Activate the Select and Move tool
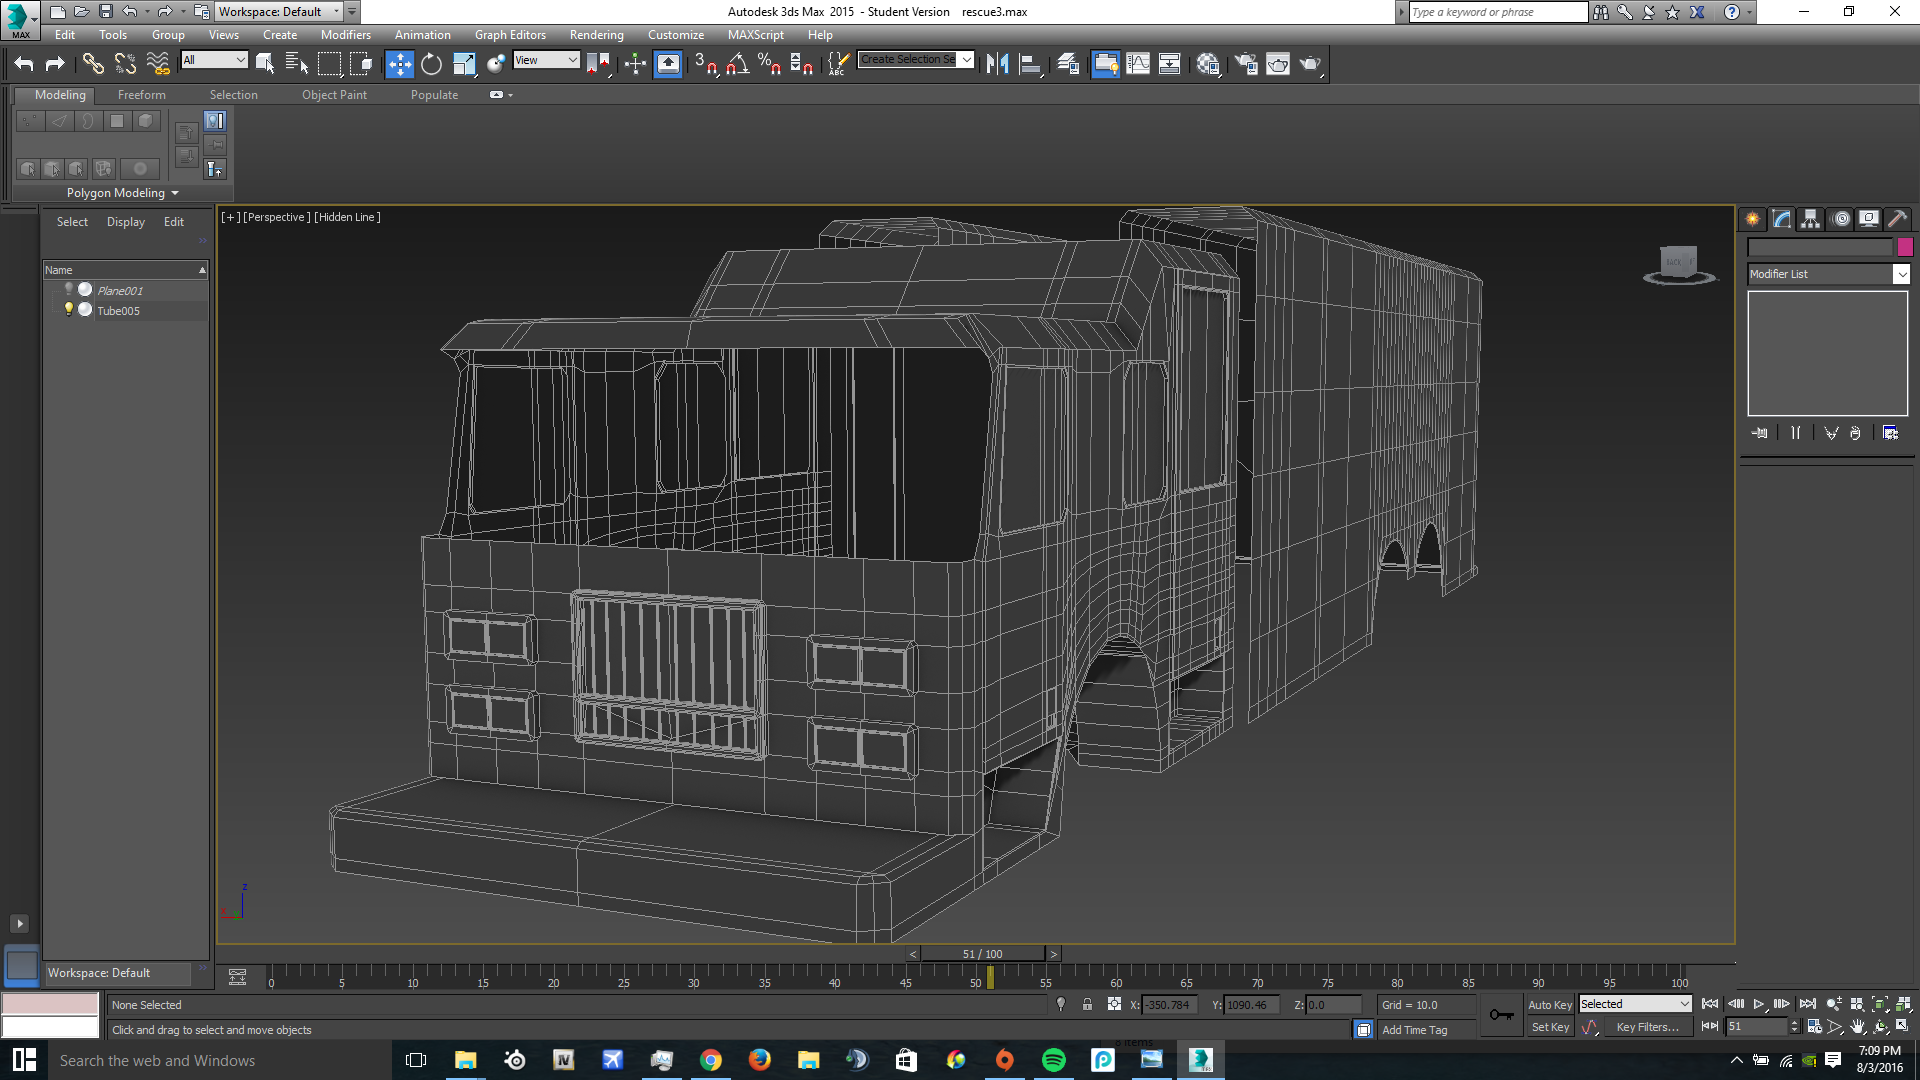Image resolution: width=1920 pixels, height=1080 pixels. coord(399,64)
